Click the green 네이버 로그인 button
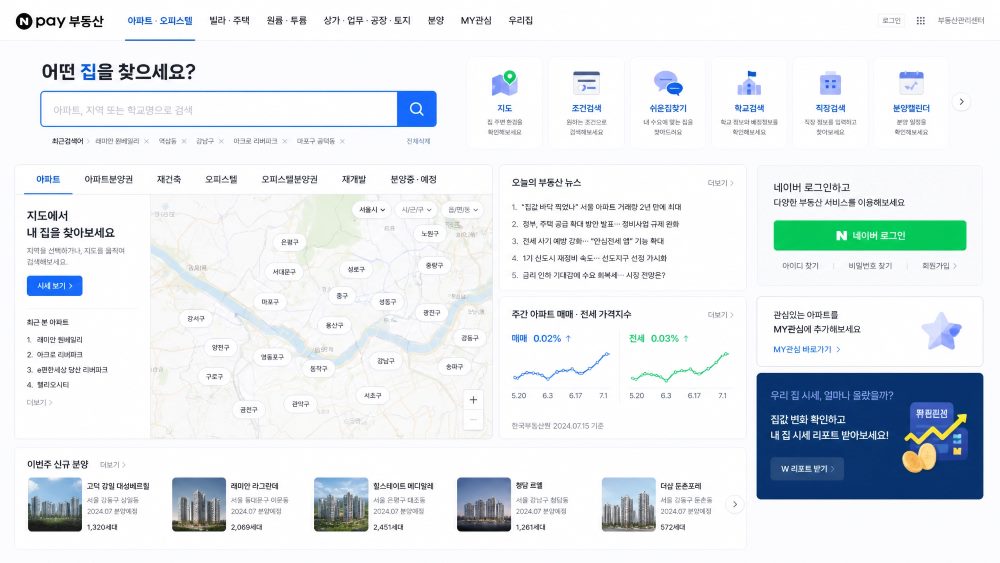 870,235
